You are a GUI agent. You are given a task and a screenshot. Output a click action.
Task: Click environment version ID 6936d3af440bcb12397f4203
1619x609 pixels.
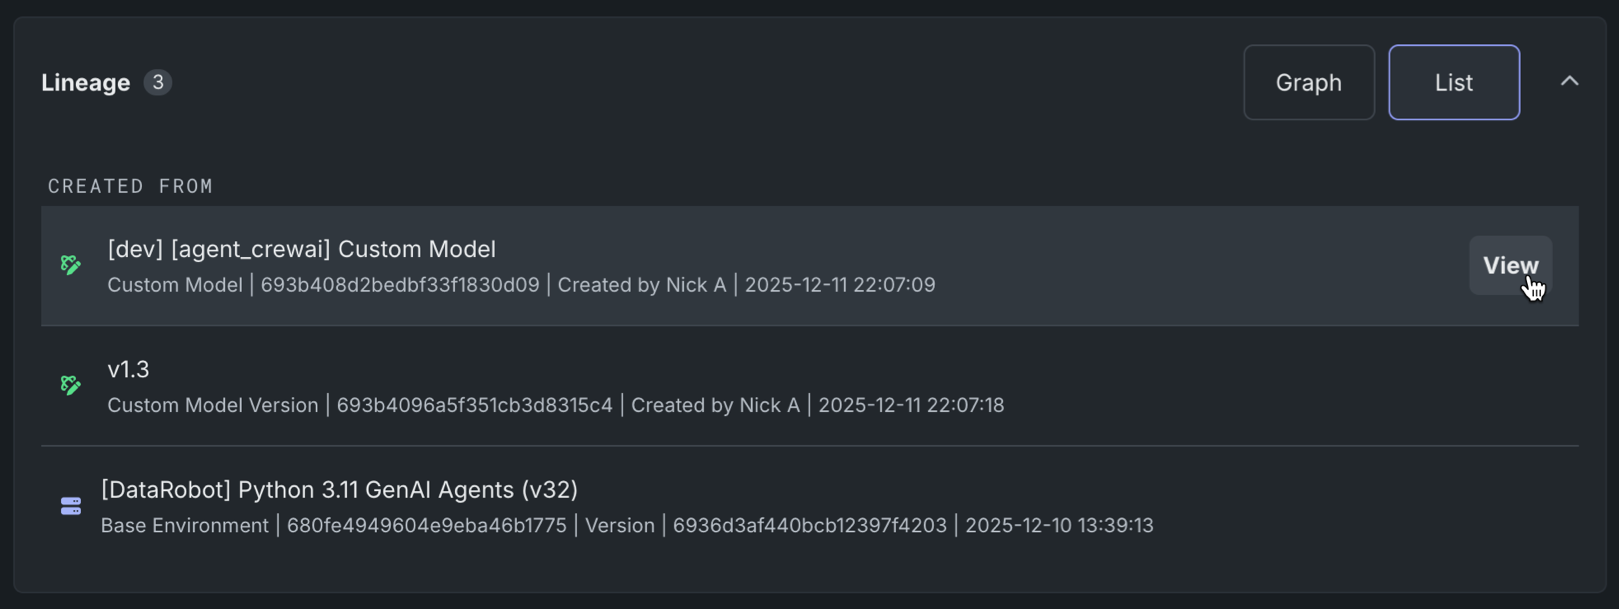tap(809, 525)
